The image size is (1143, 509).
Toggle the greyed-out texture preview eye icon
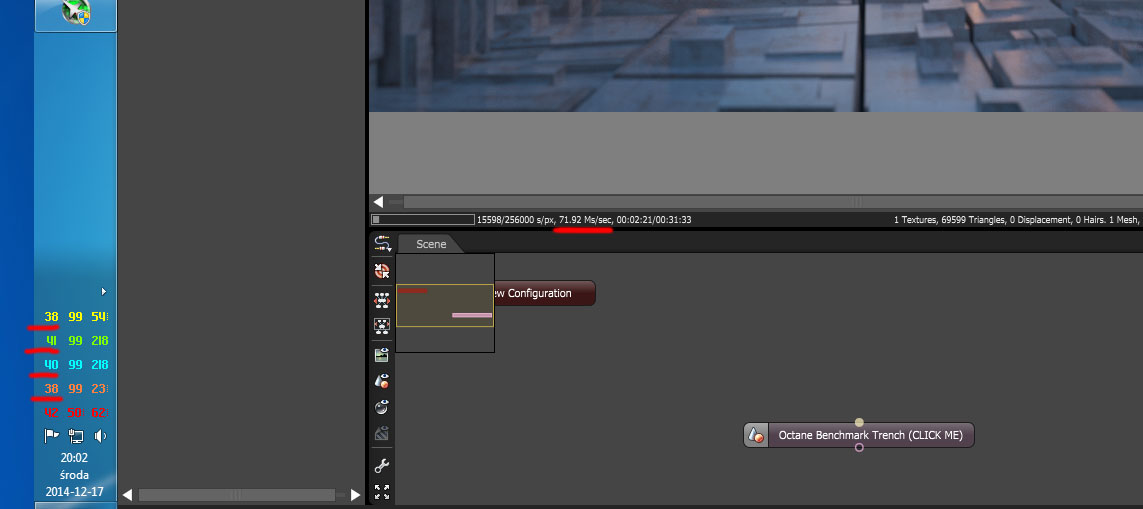coord(381,432)
